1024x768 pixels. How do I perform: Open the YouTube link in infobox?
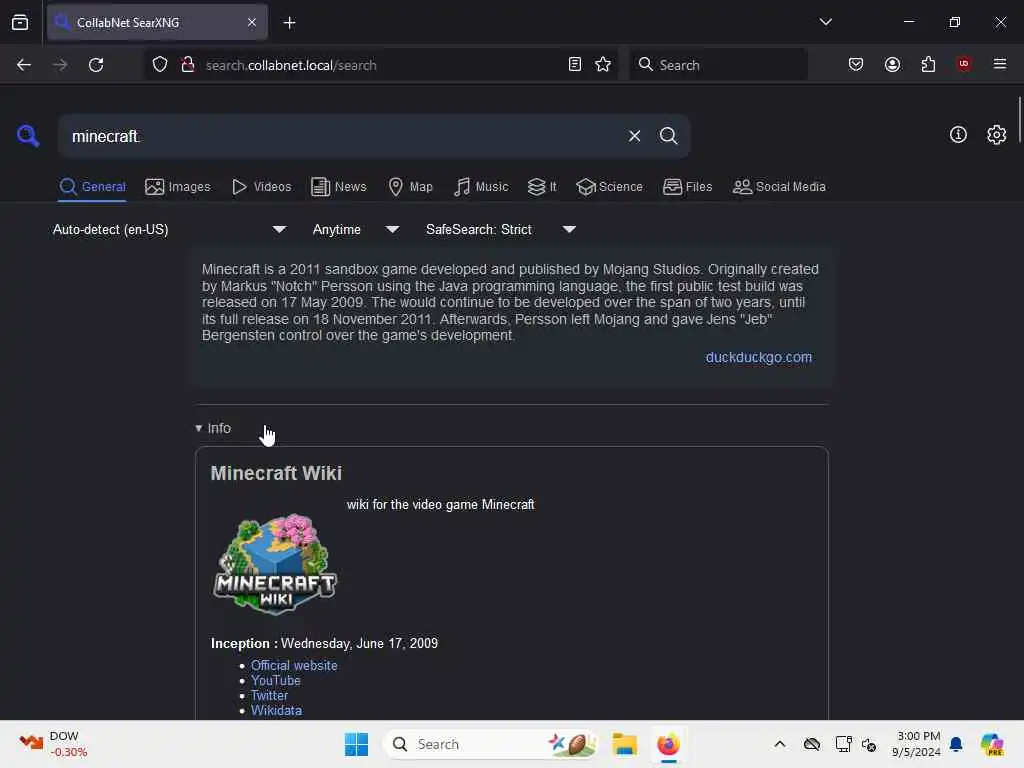tap(276, 680)
